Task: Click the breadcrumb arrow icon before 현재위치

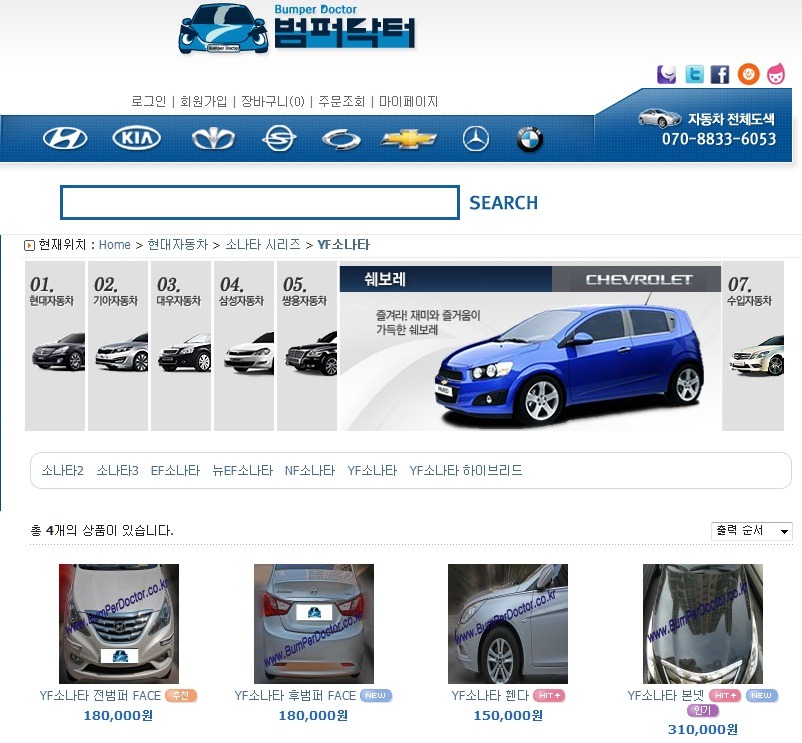Action: pyautogui.click(x=29, y=245)
